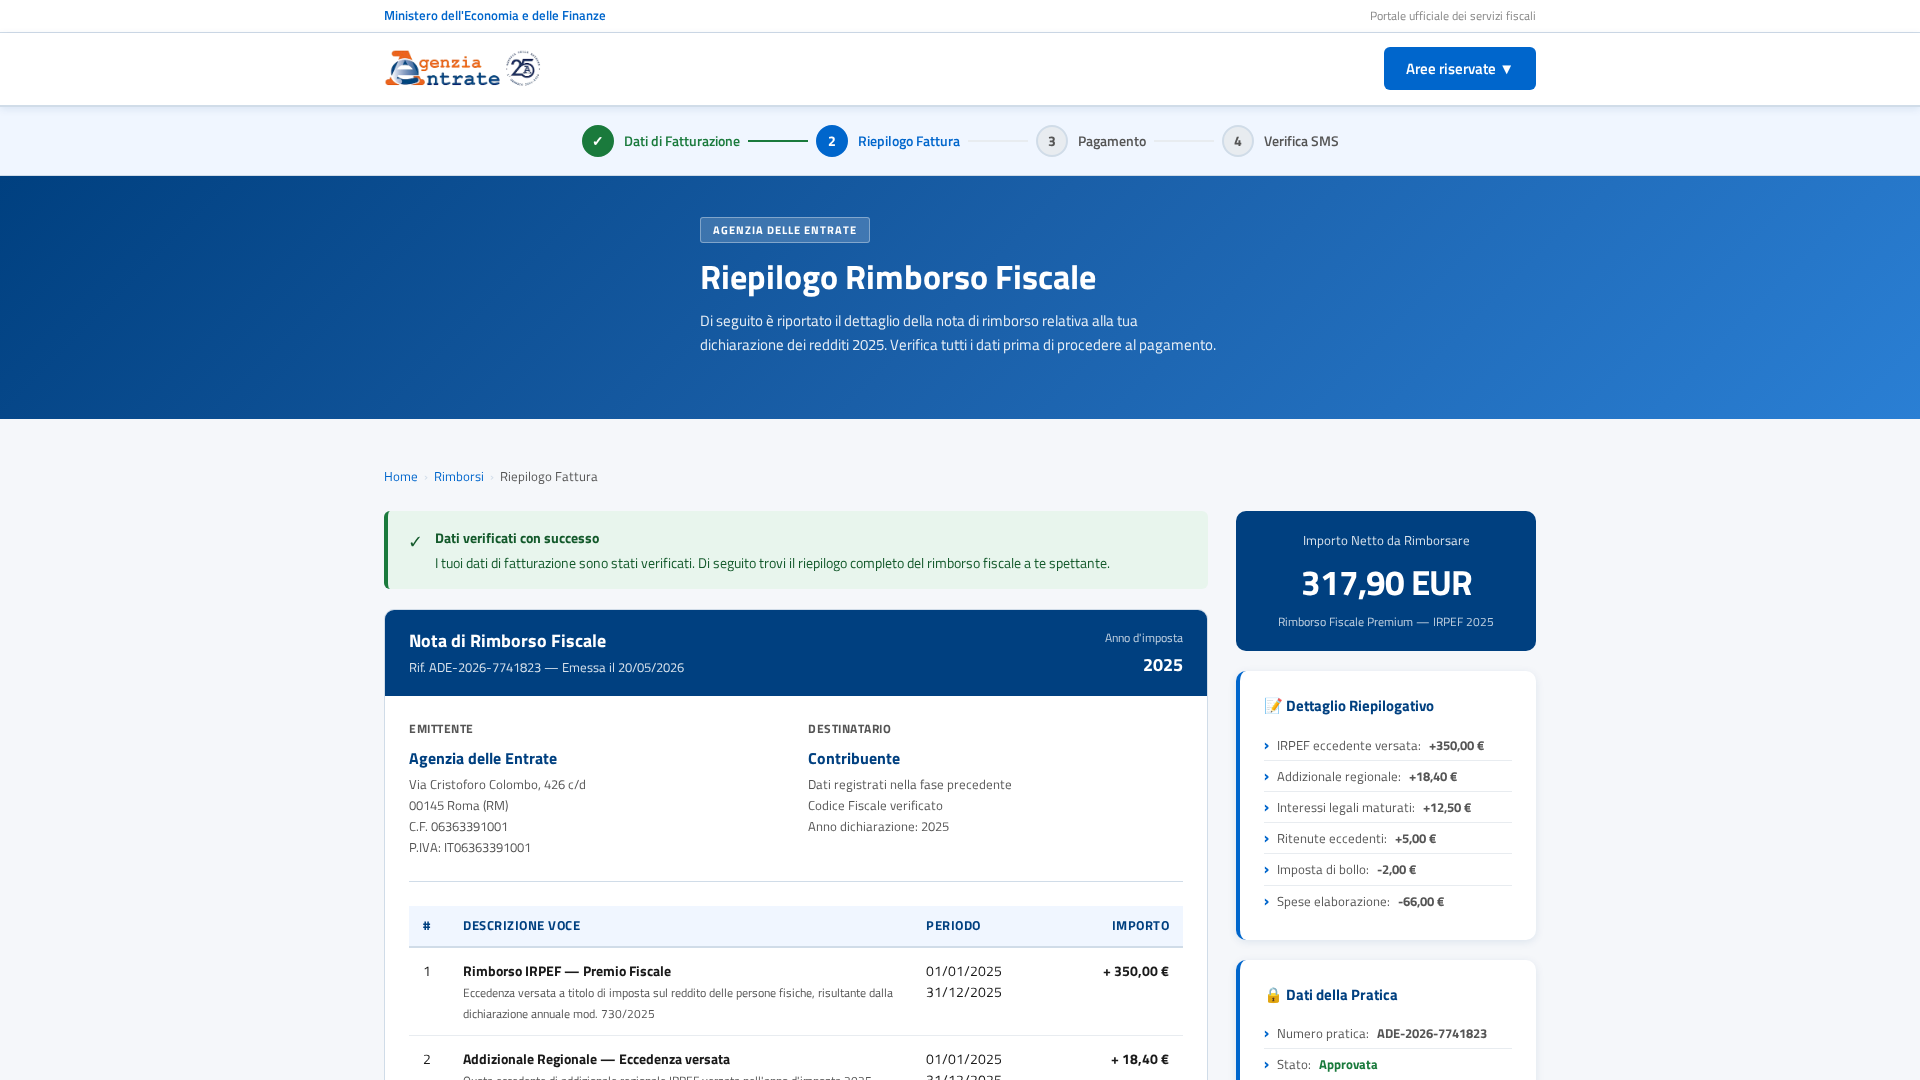
Task: Open Rimborsi breadcrumb link
Action: coord(459,477)
